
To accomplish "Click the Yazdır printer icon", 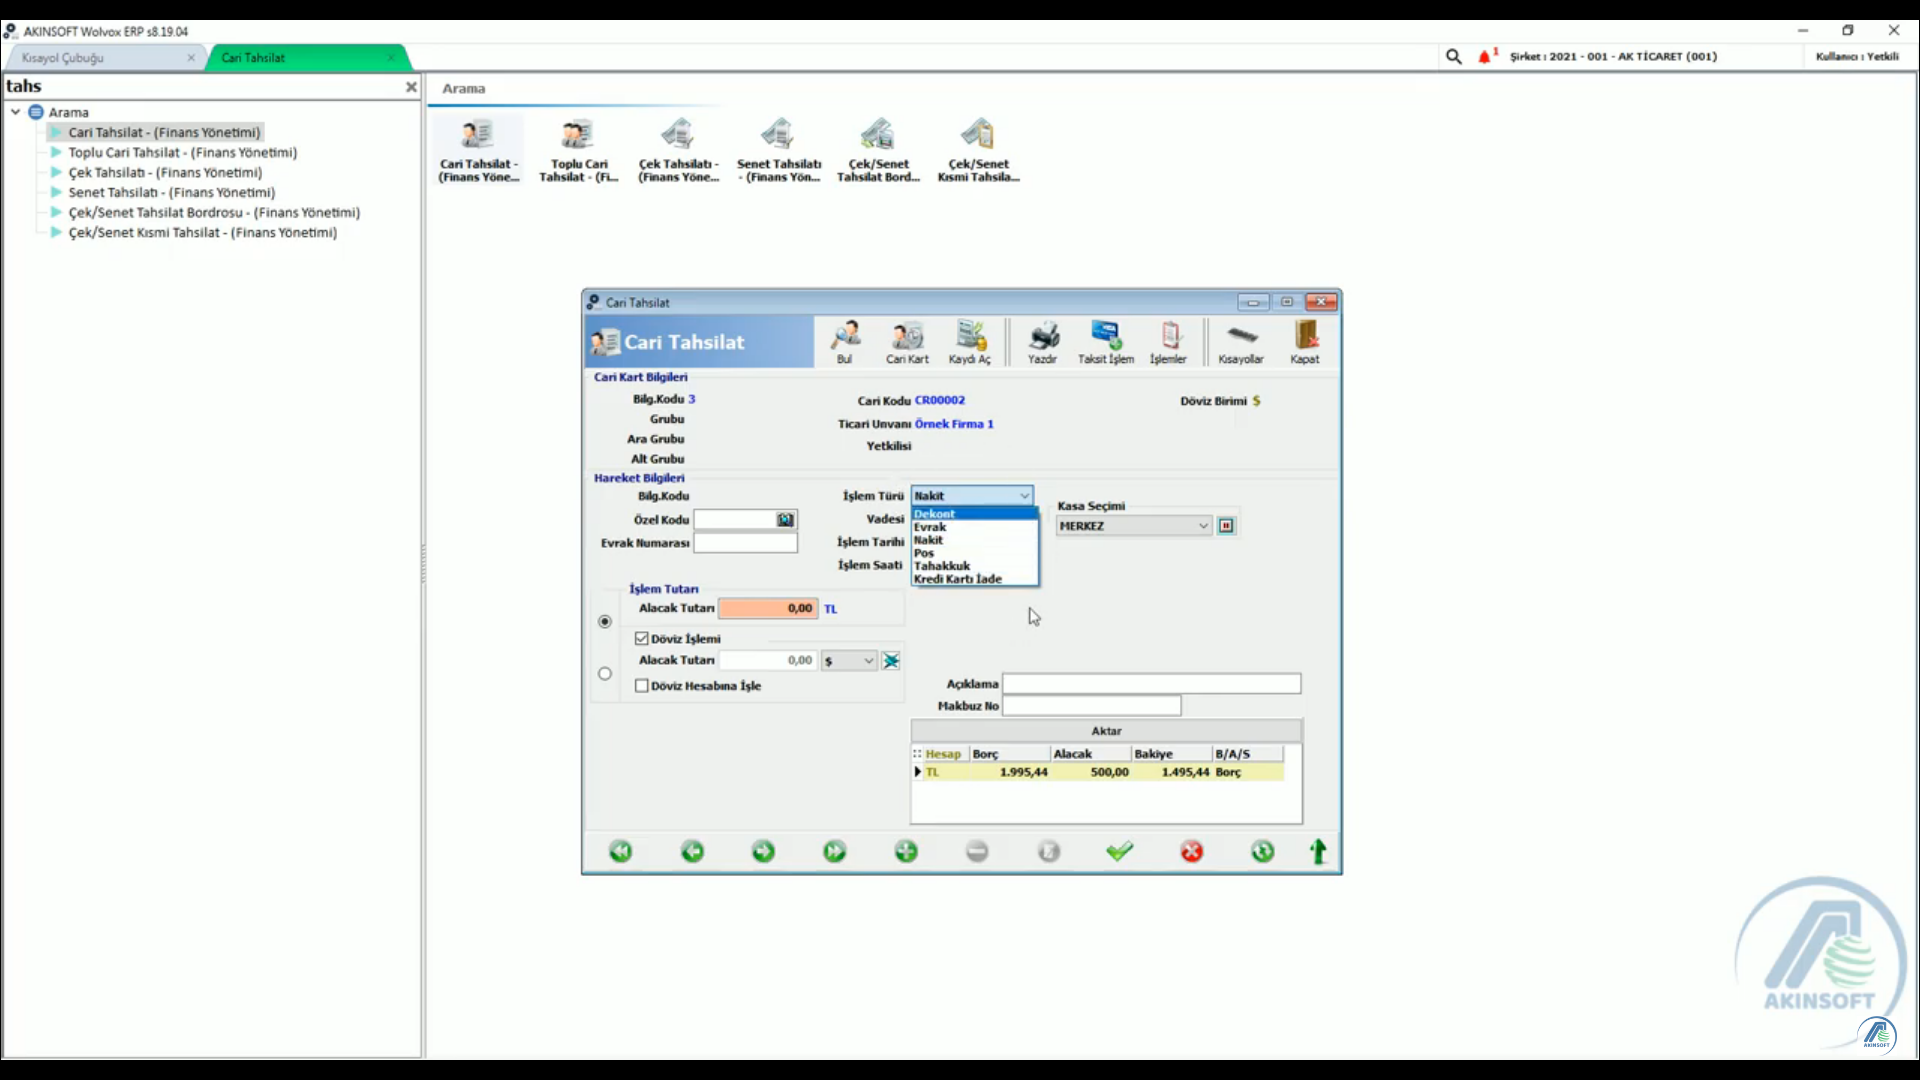I will click(1043, 342).
